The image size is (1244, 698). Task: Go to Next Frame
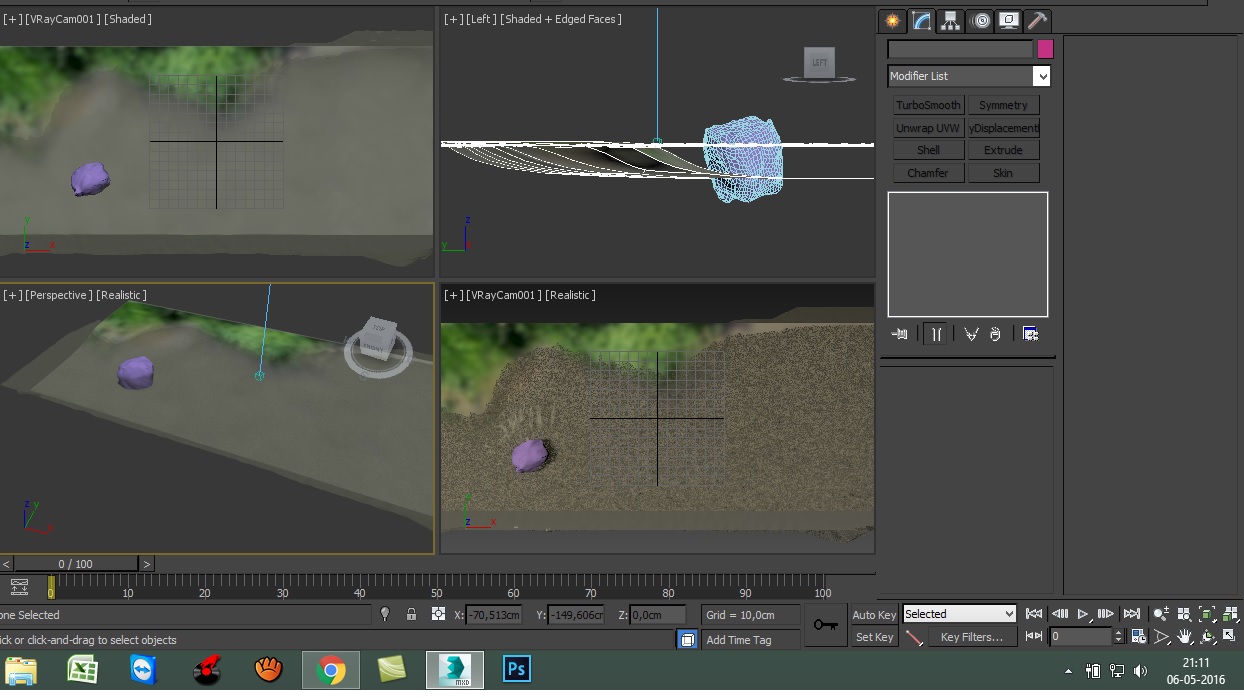[1105, 614]
